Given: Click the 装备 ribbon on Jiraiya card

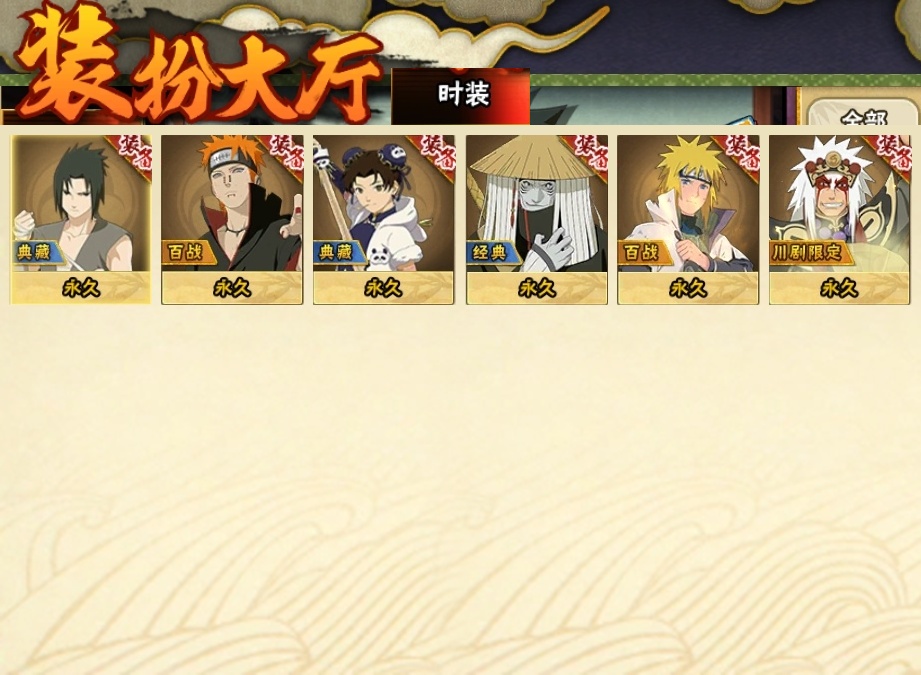Looking at the screenshot, I should coord(893,152).
